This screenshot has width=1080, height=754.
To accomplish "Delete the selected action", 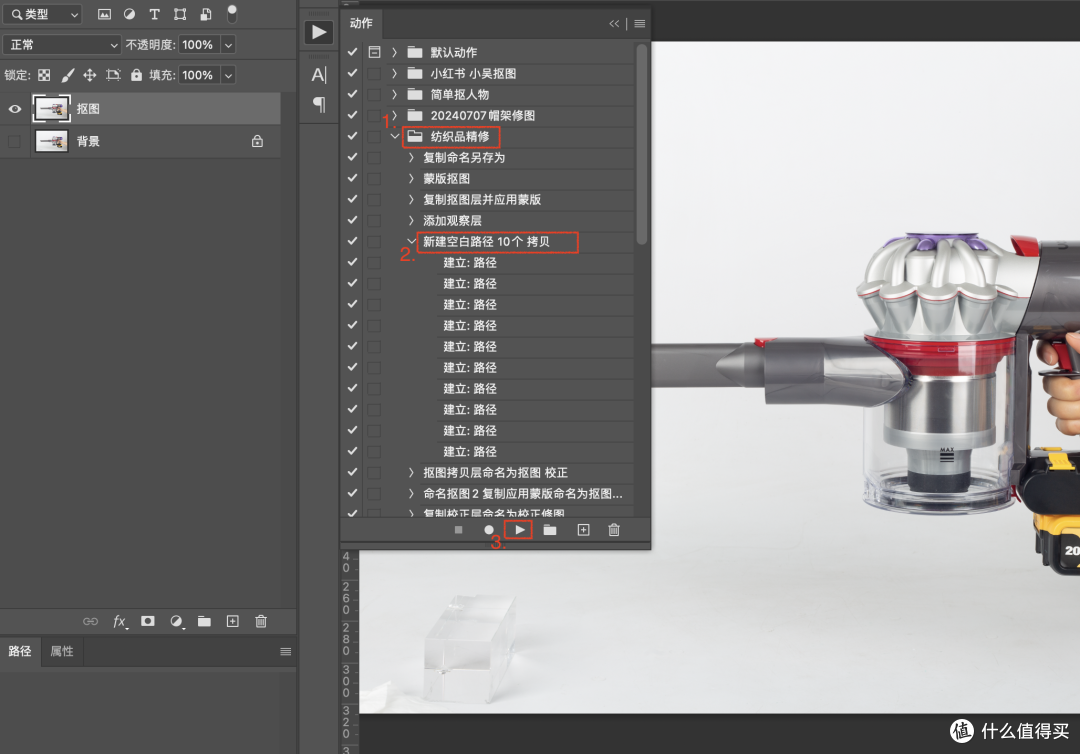I will point(614,530).
